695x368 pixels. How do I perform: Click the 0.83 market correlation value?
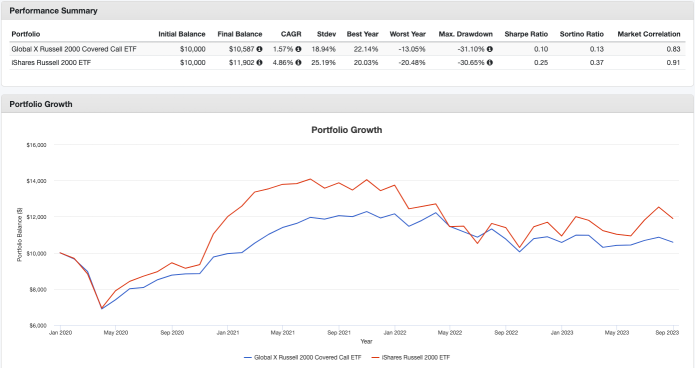point(673,49)
